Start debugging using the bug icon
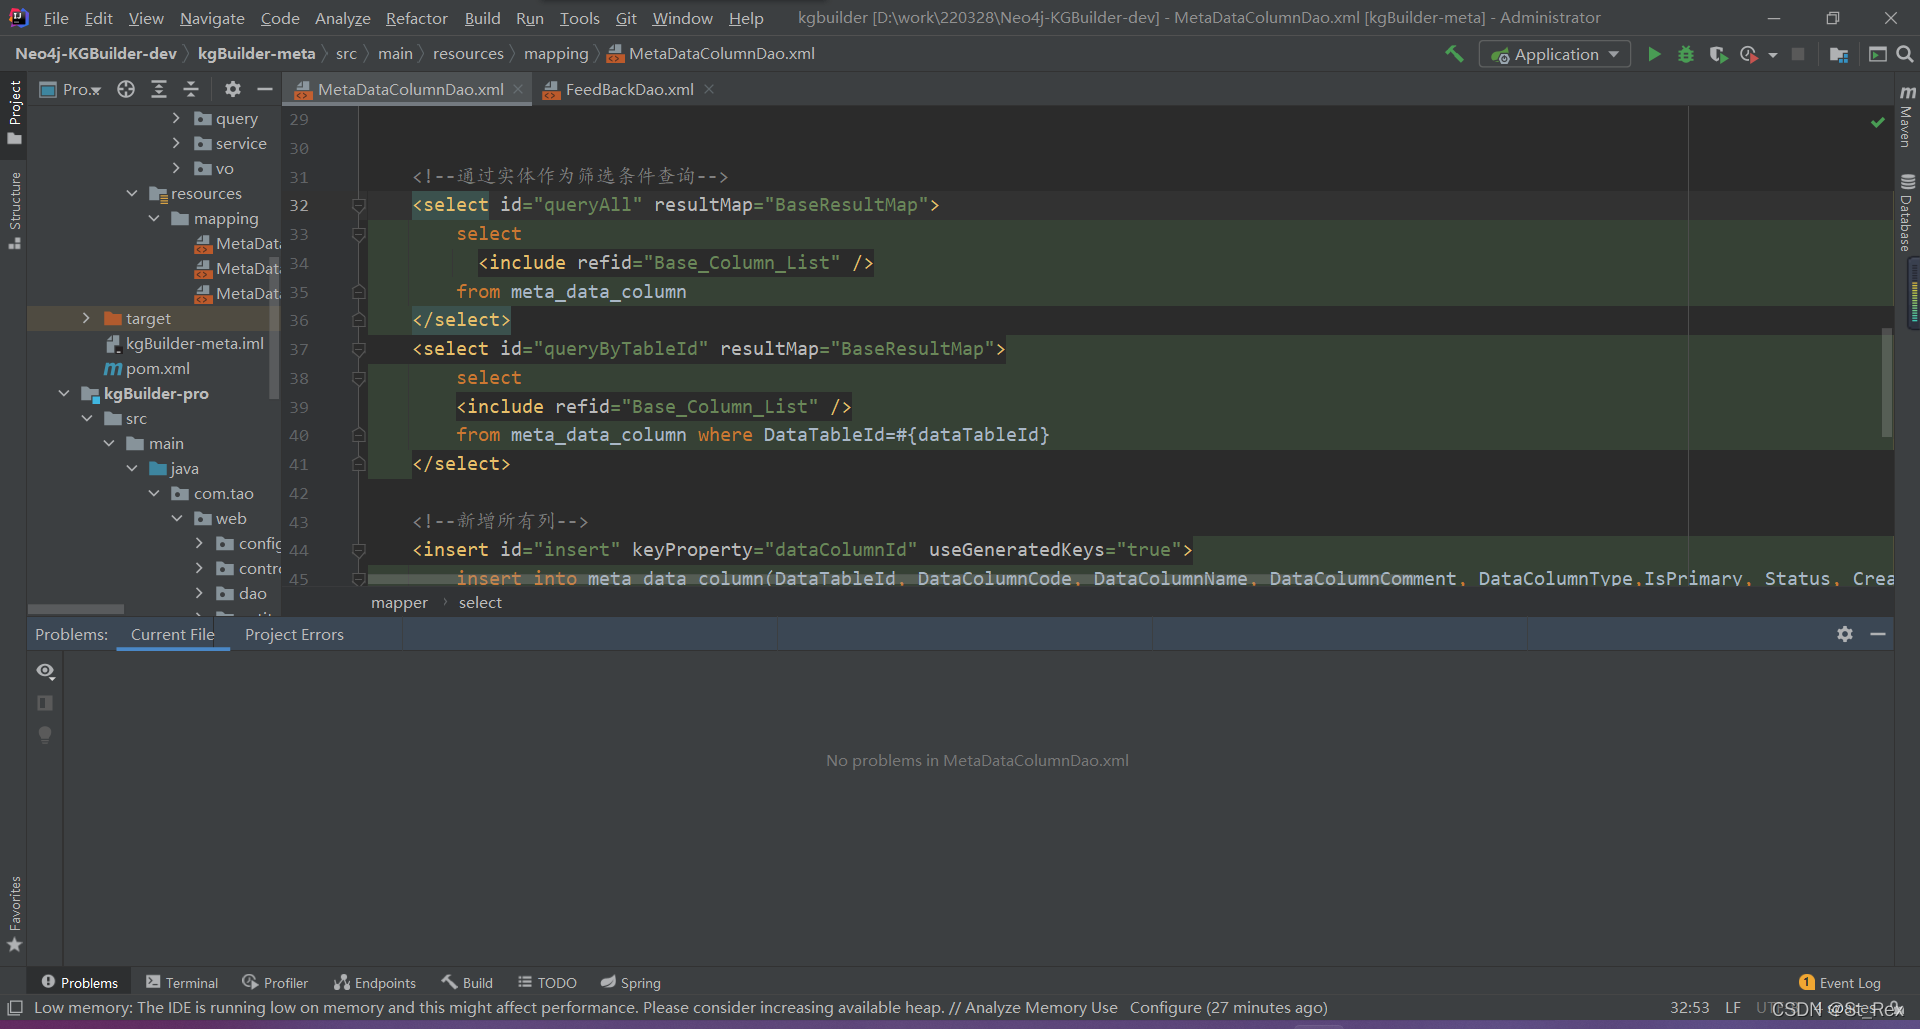The height and width of the screenshot is (1029, 1920). pos(1686,54)
